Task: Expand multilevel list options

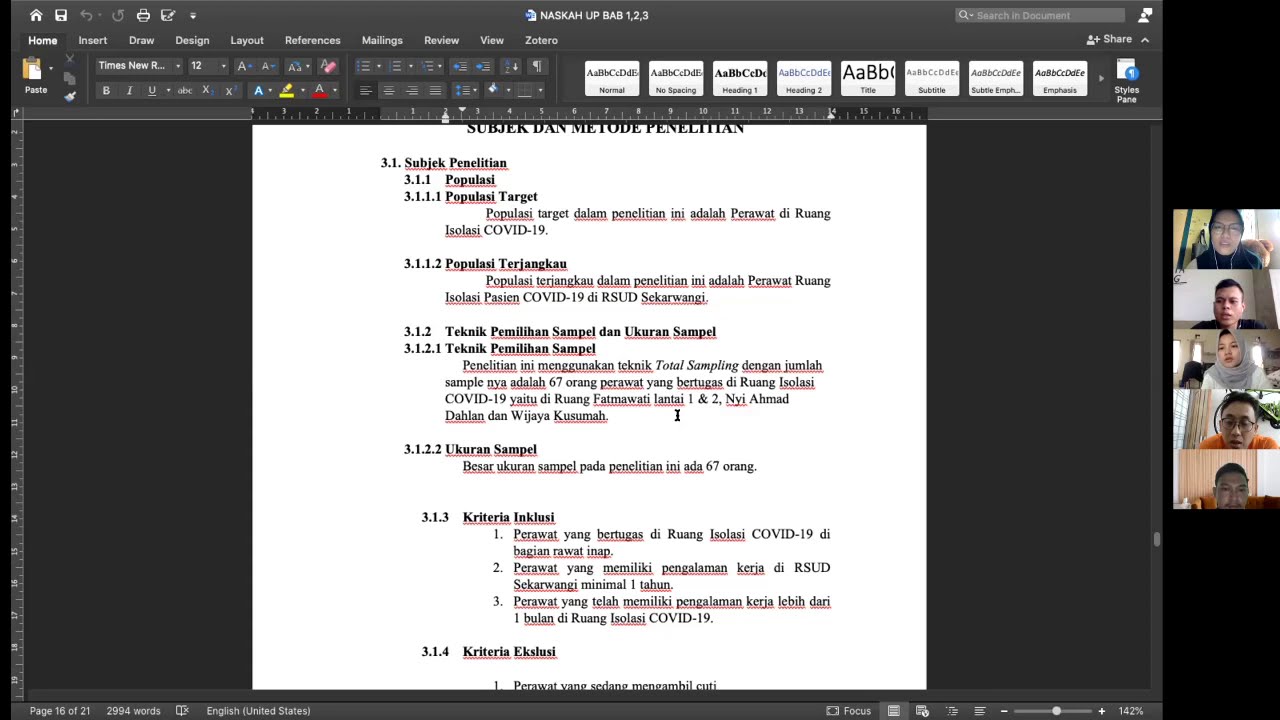Action: pos(440,66)
